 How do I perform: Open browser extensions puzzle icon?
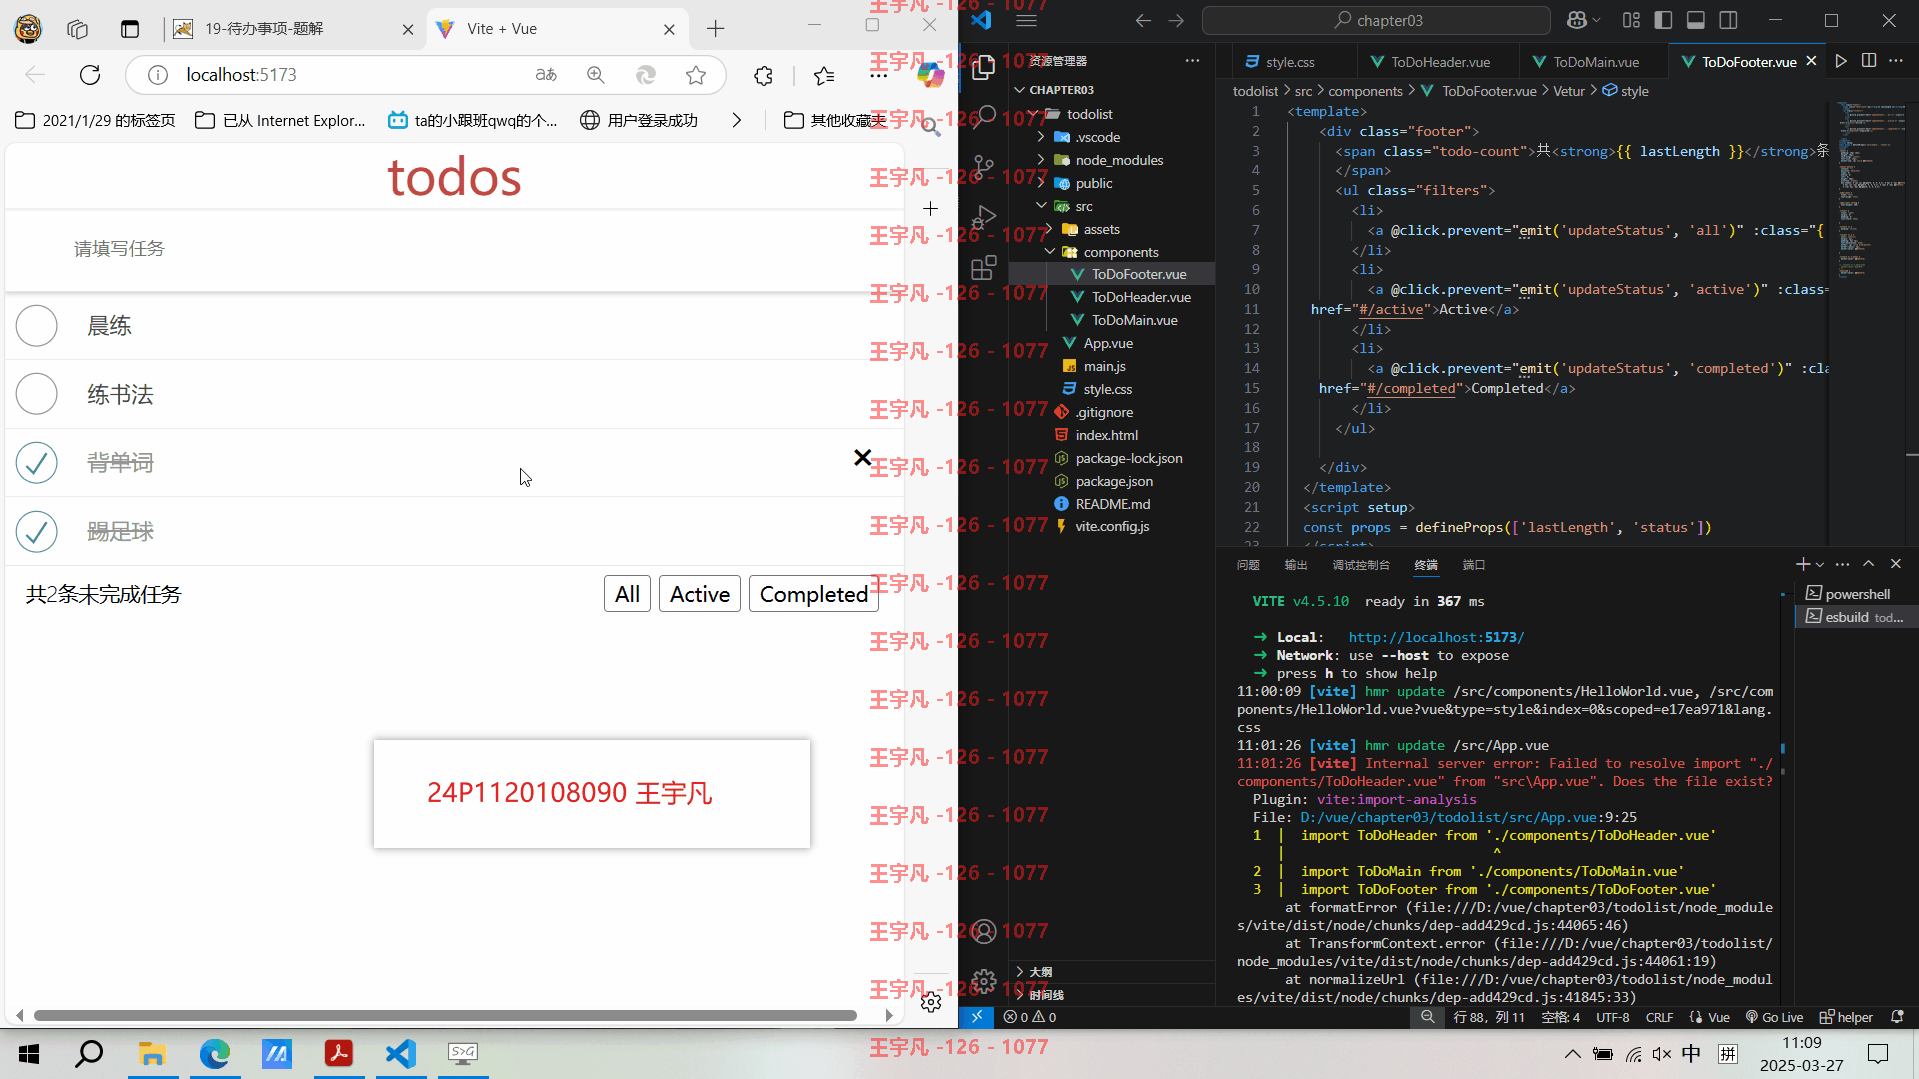point(764,75)
